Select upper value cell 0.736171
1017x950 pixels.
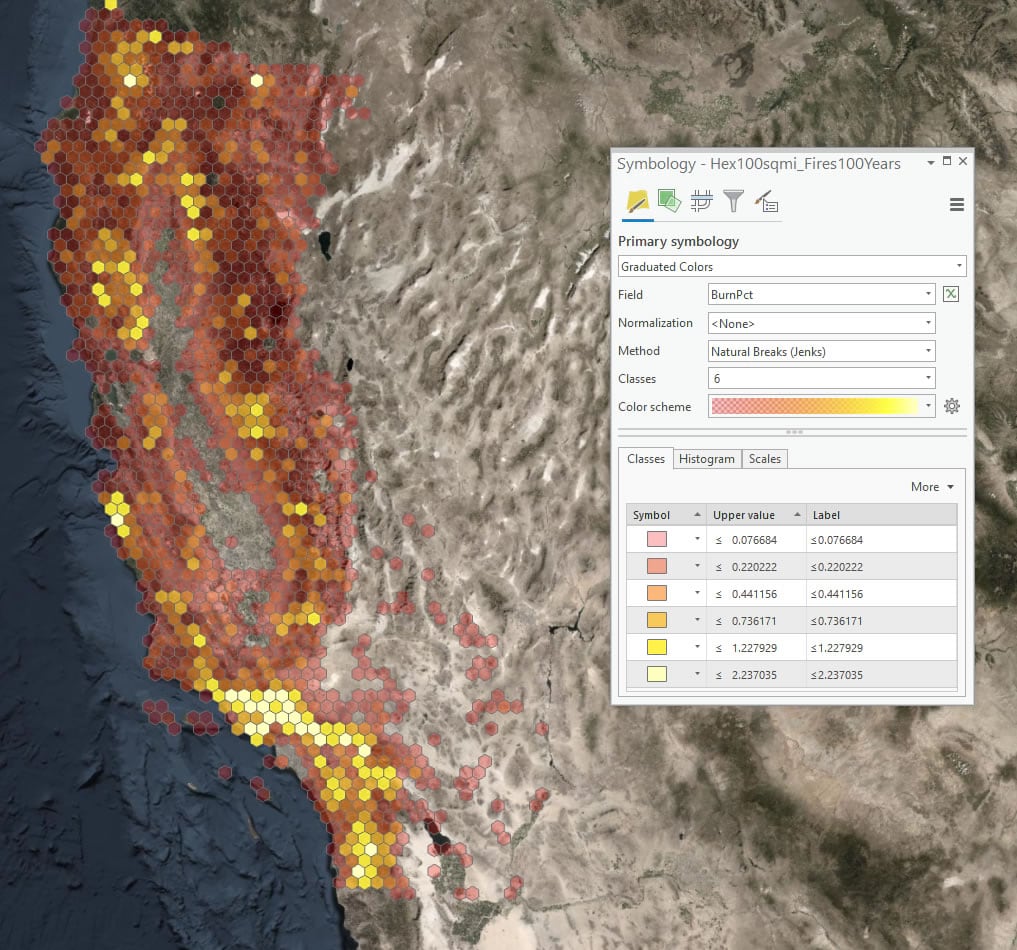point(756,621)
